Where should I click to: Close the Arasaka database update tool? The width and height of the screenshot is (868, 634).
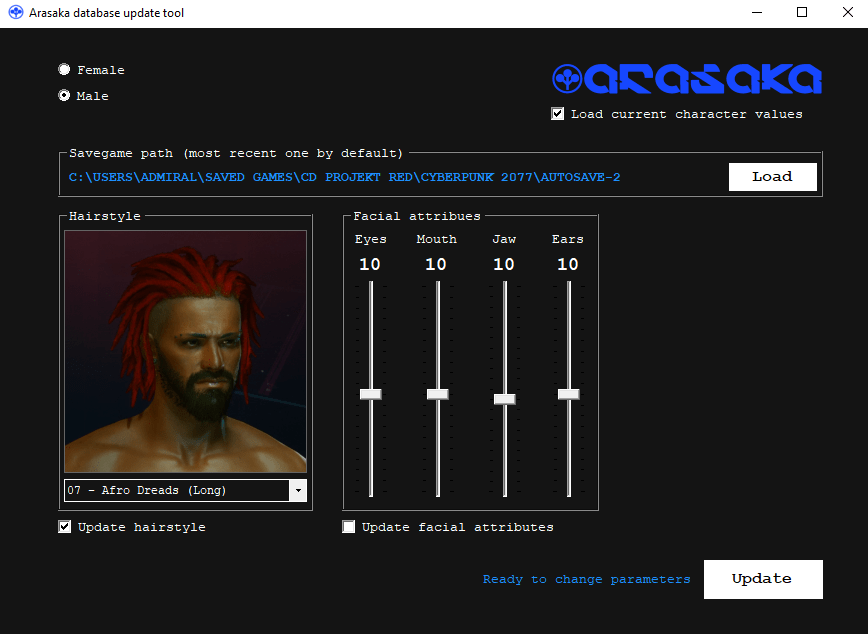pos(846,13)
